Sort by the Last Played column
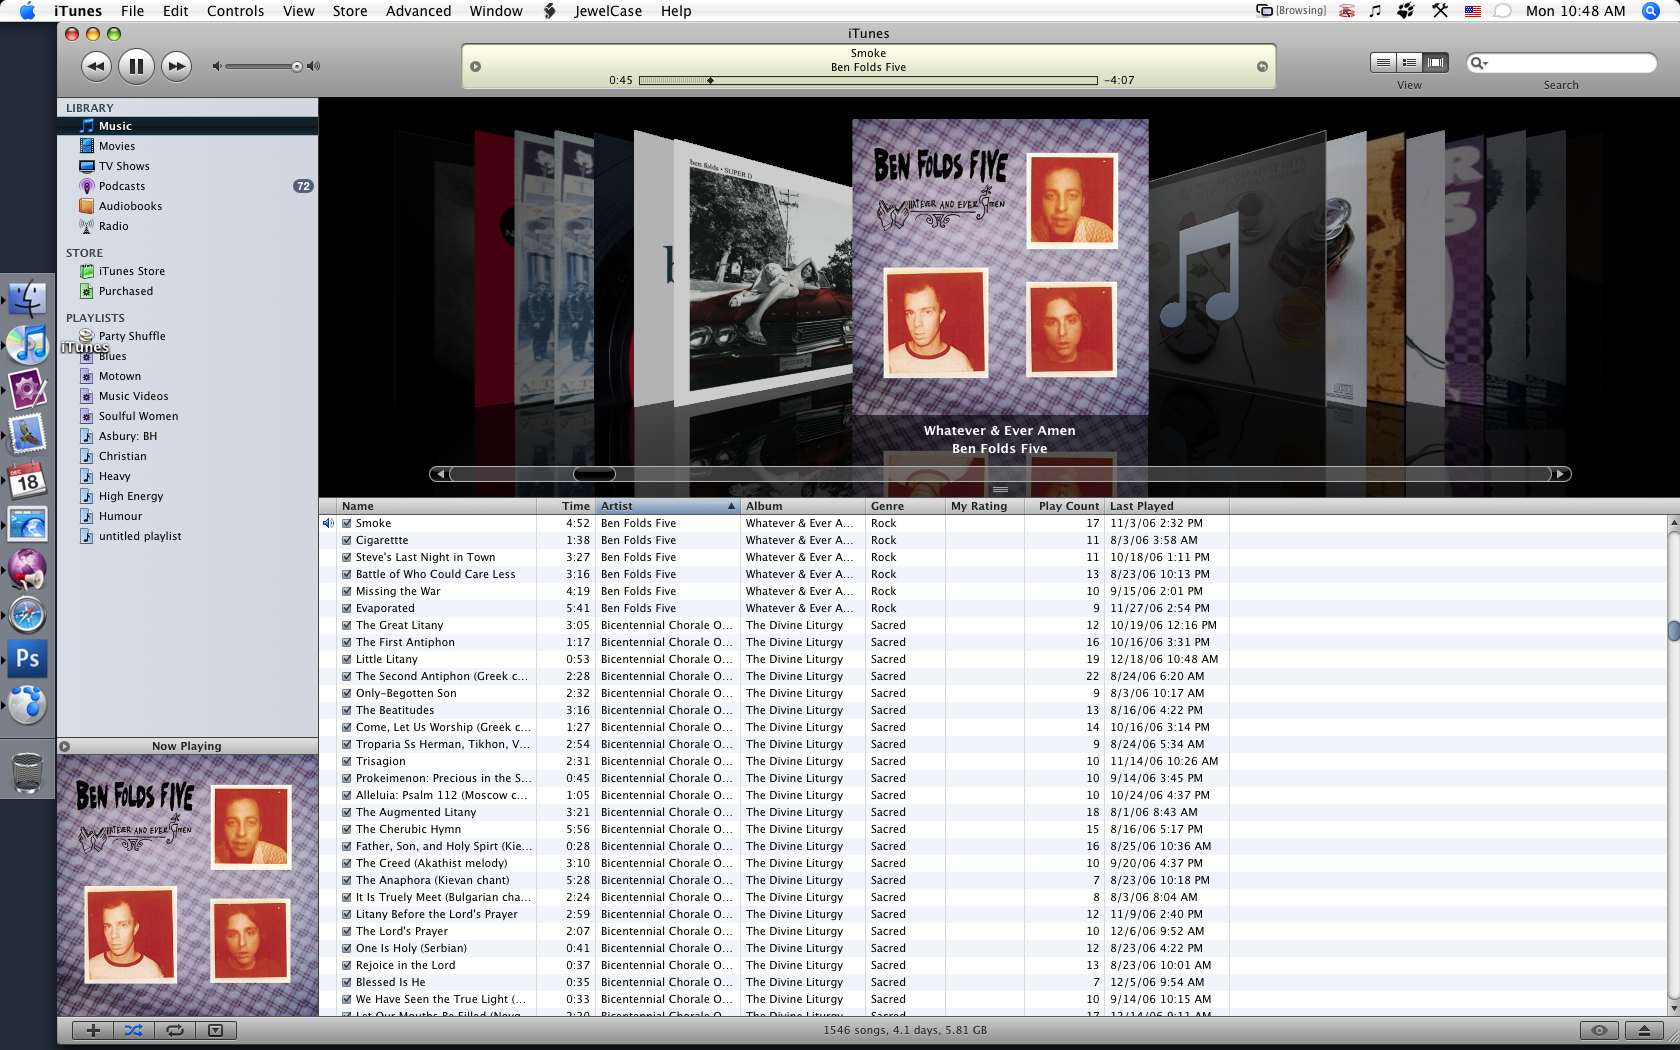 coord(1166,506)
